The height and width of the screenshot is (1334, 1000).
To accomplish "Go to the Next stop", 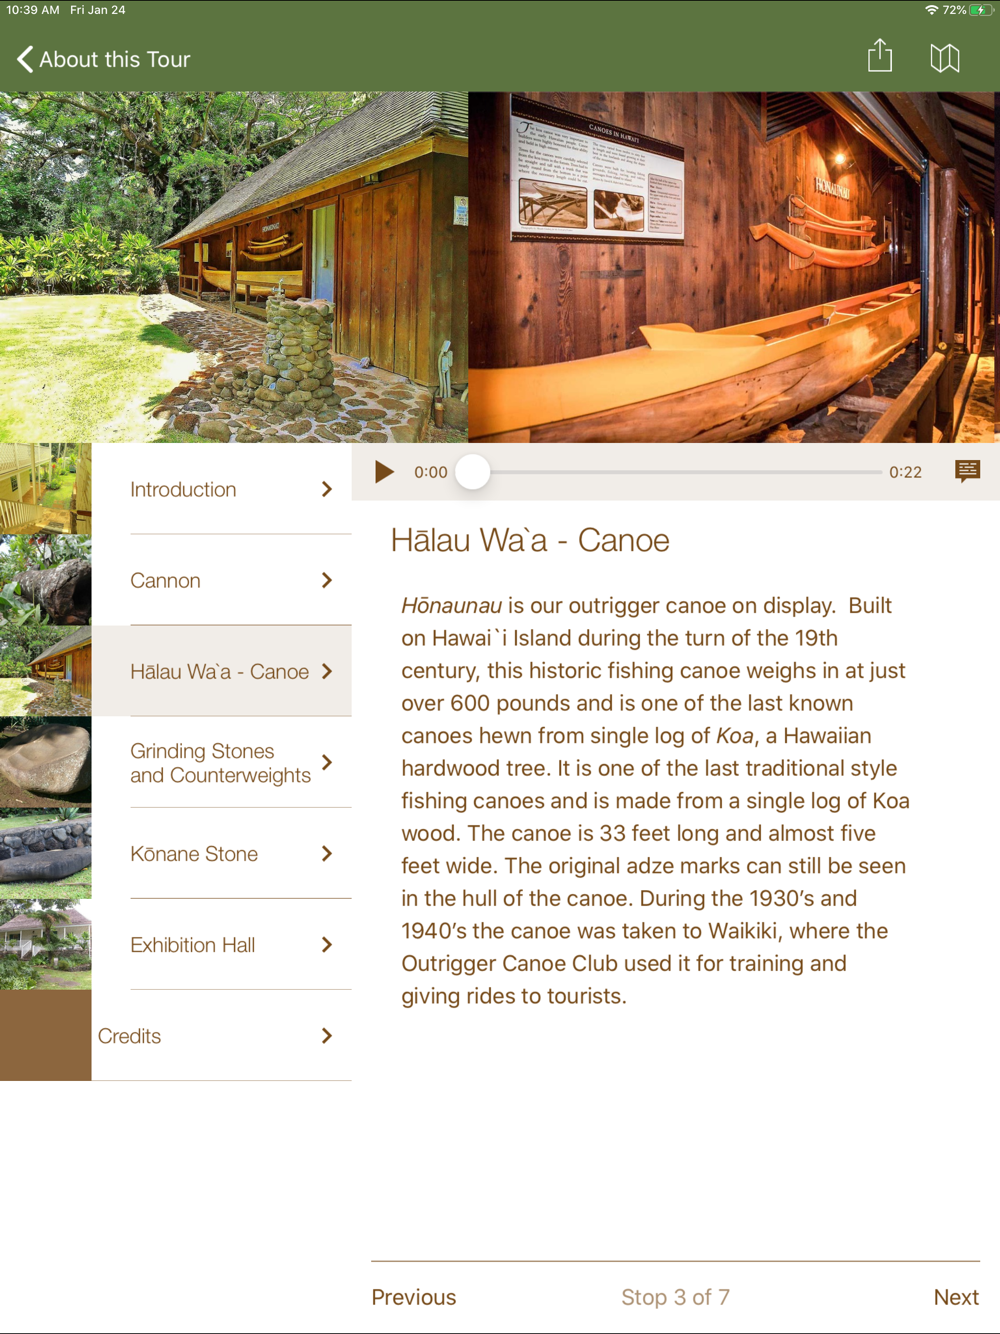I will (x=956, y=1297).
